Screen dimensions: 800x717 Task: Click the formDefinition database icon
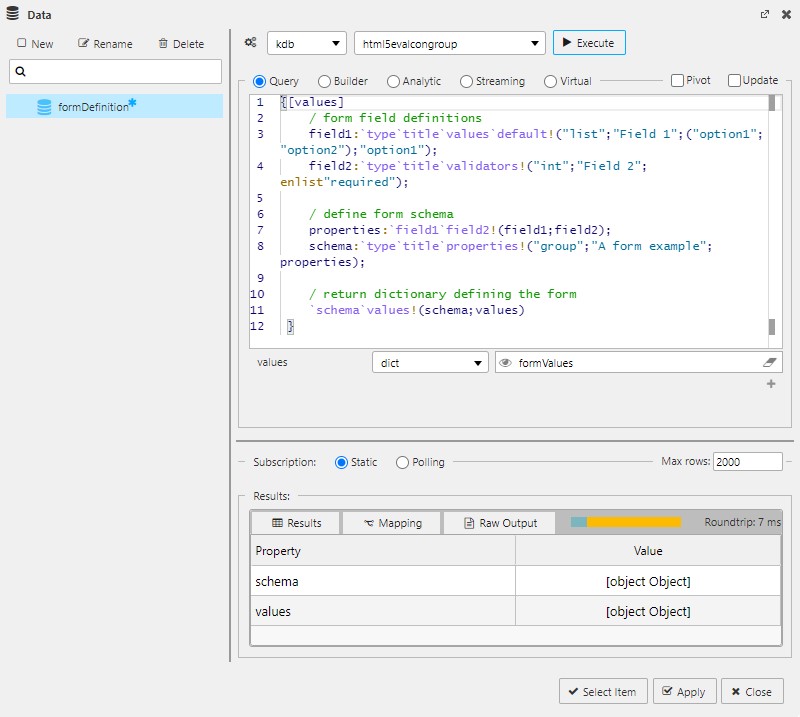[44, 107]
